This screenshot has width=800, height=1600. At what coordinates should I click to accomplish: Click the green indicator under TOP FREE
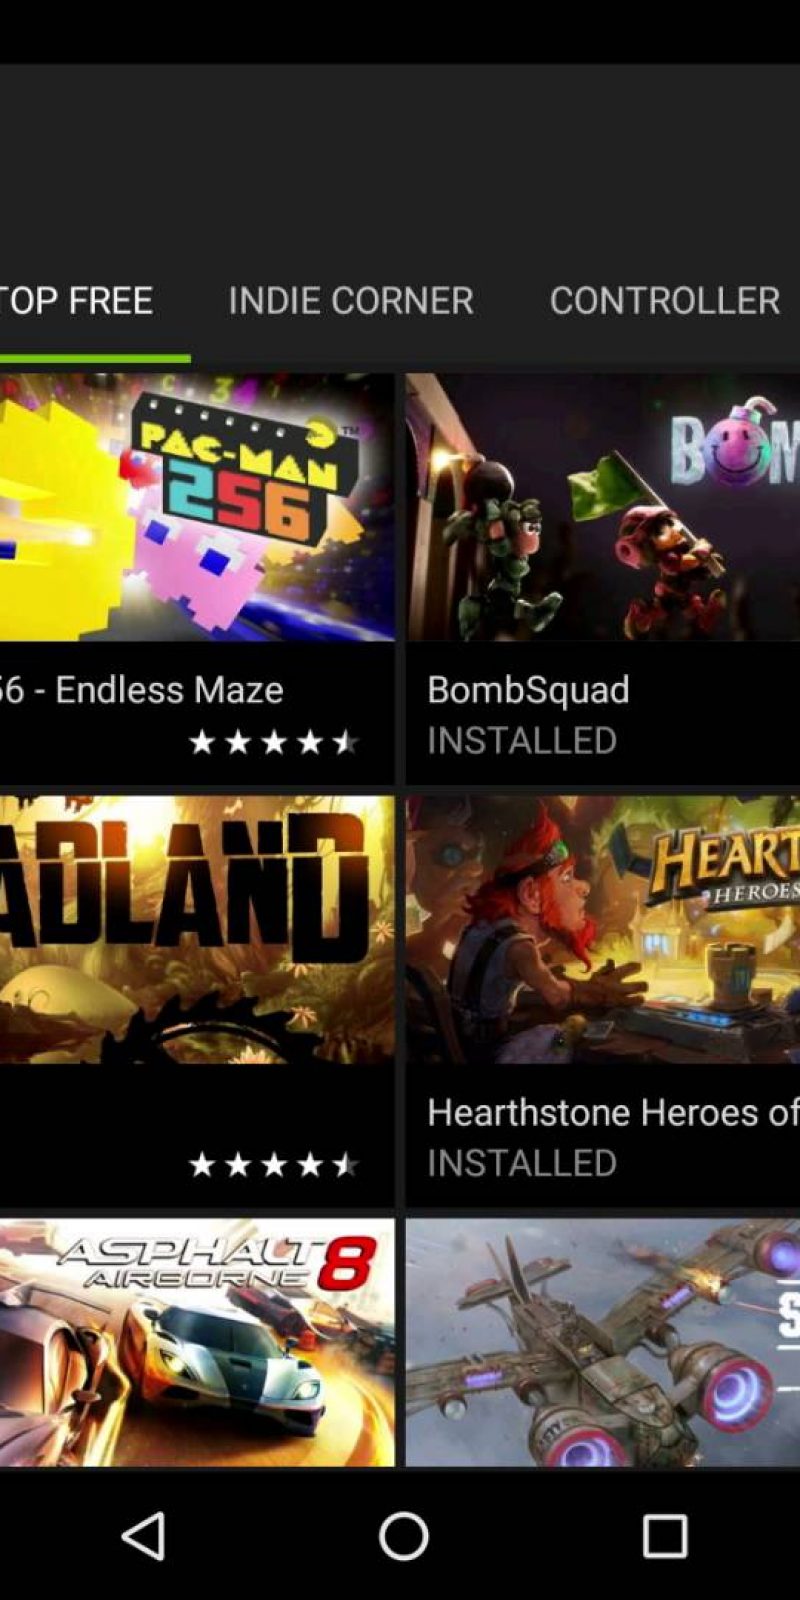[95, 358]
